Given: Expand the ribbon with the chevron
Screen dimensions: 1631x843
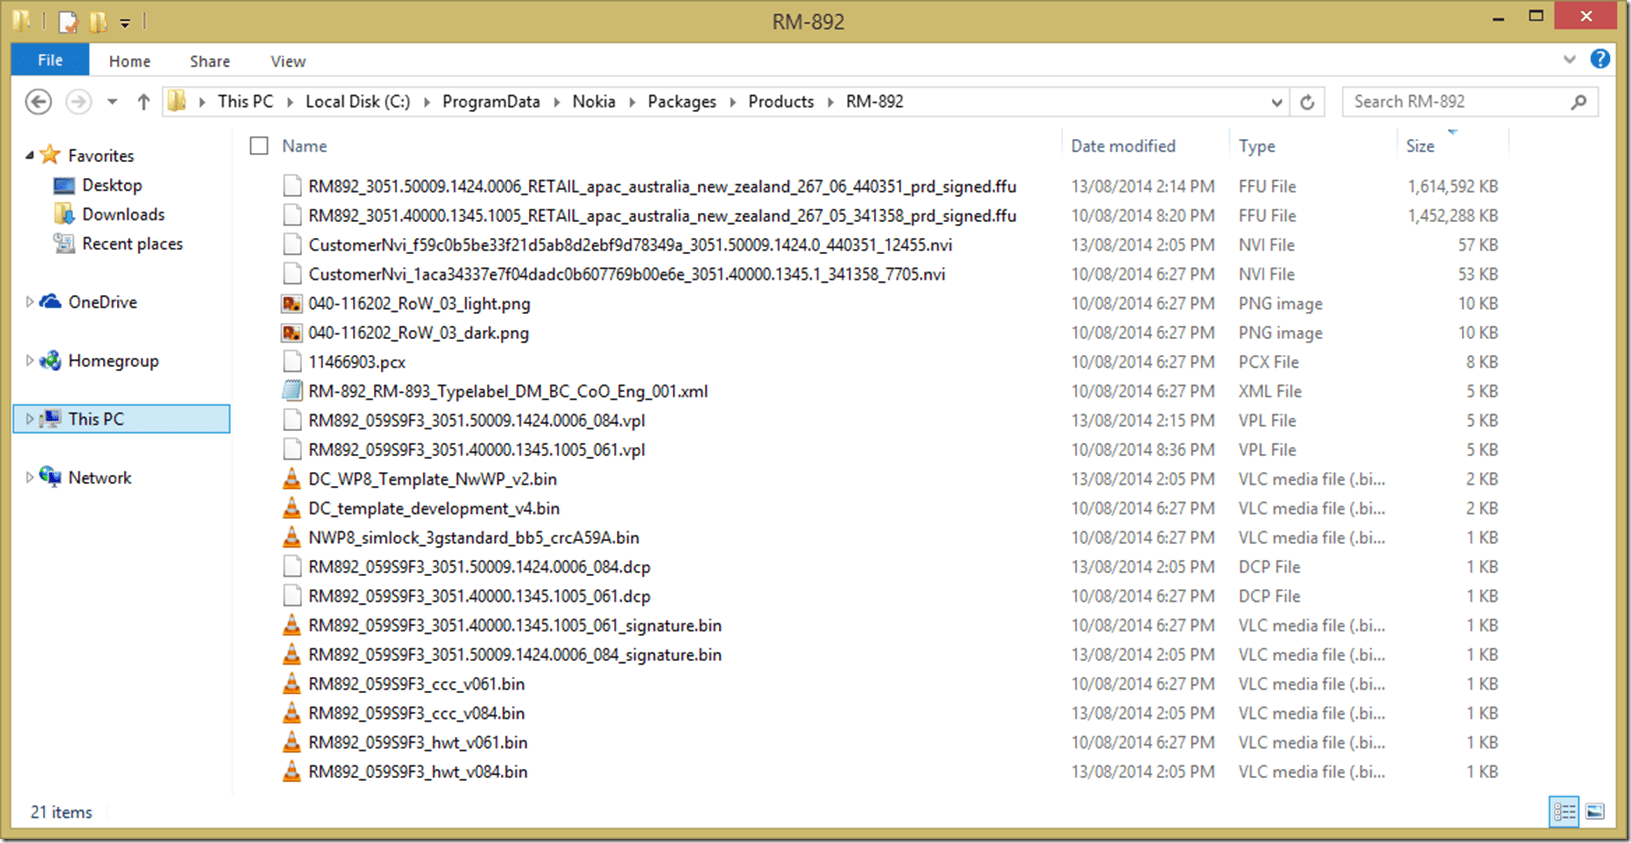Looking at the screenshot, I should pyautogui.click(x=1569, y=60).
